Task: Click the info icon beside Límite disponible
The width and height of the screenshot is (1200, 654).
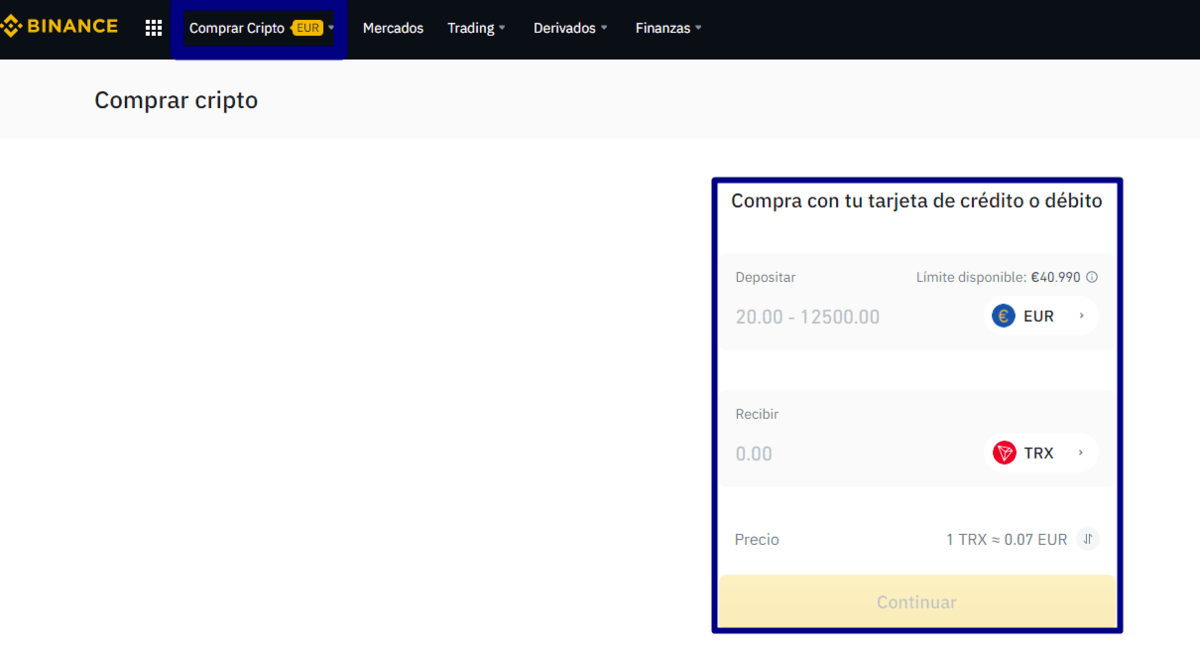Action: tap(1092, 277)
